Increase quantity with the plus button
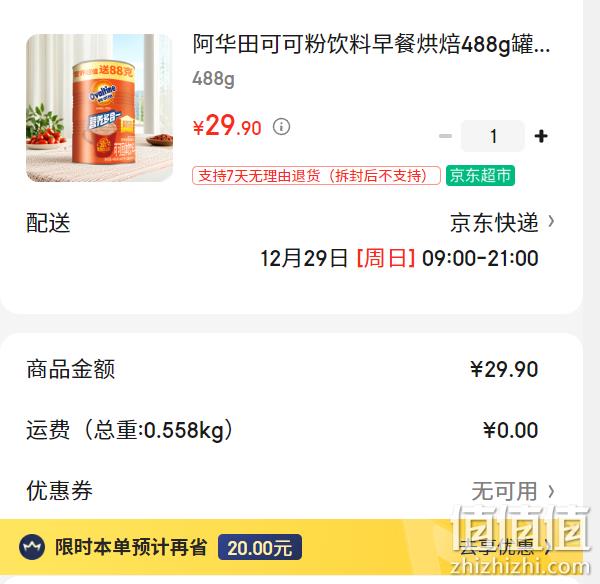The height and width of the screenshot is (584, 600). click(x=541, y=136)
